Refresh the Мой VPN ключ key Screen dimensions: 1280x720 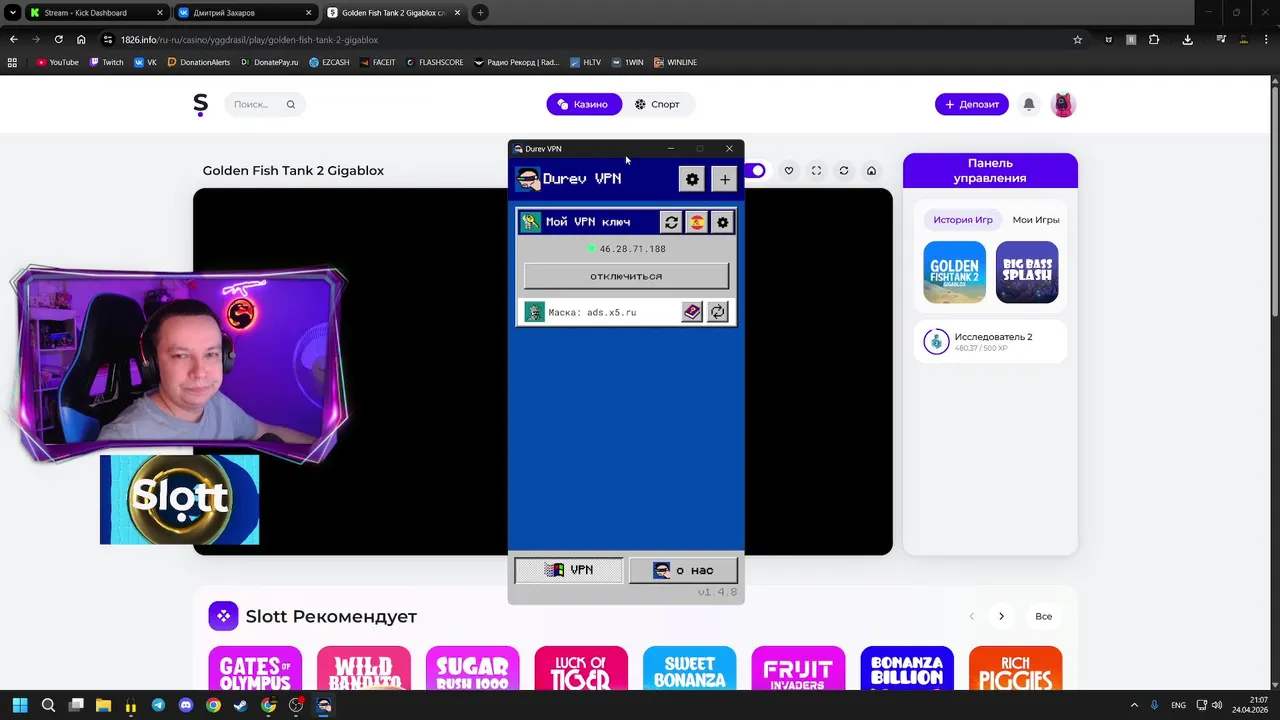[x=671, y=222]
